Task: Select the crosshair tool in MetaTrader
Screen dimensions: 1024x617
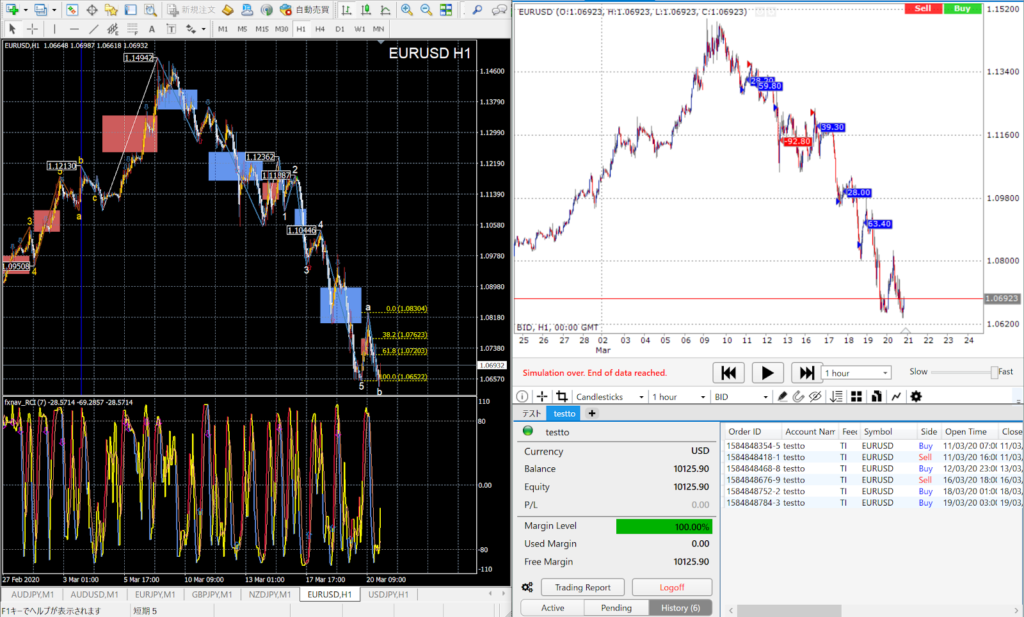Action: tap(32, 29)
